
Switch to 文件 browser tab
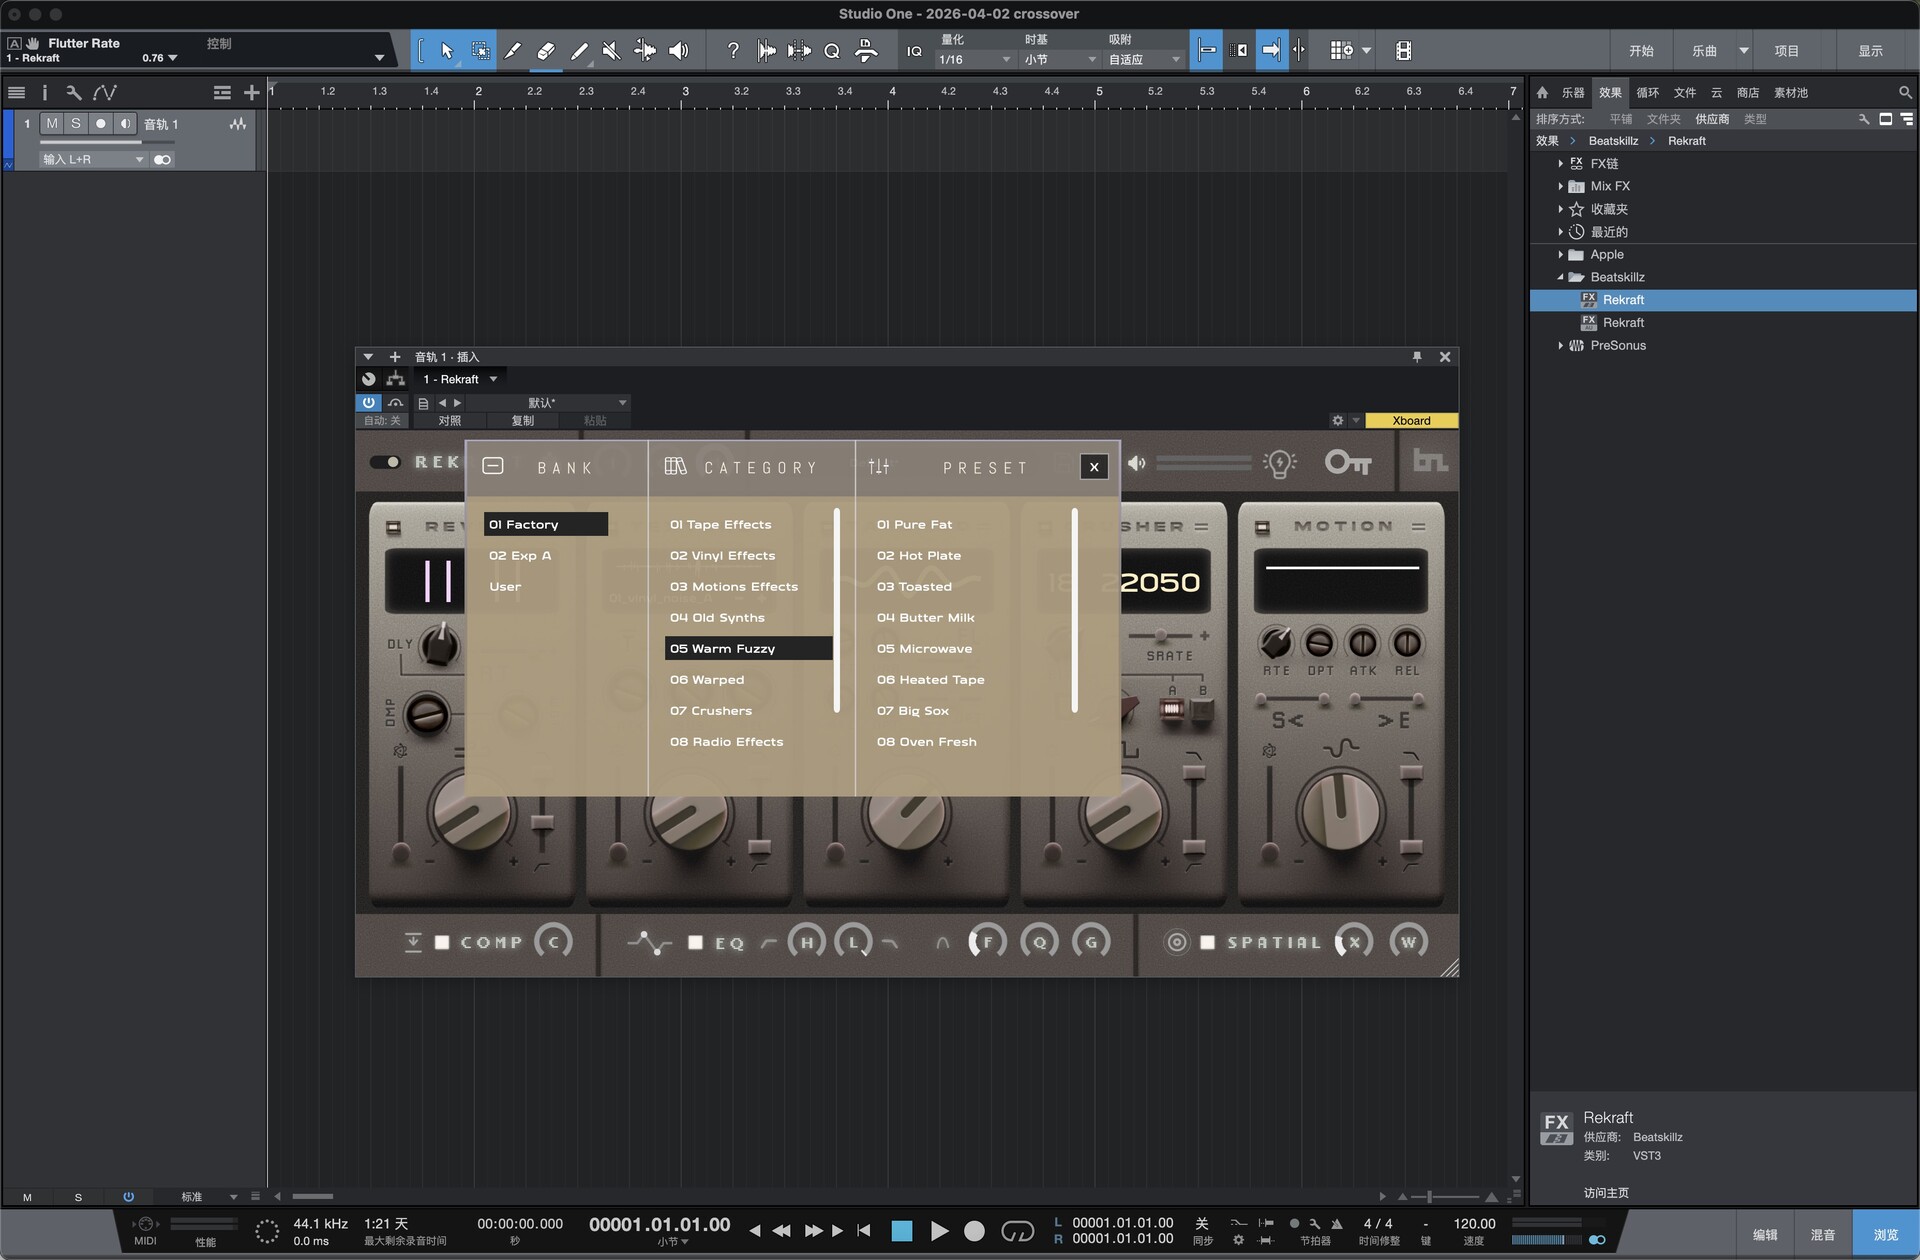pyautogui.click(x=1685, y=93)
